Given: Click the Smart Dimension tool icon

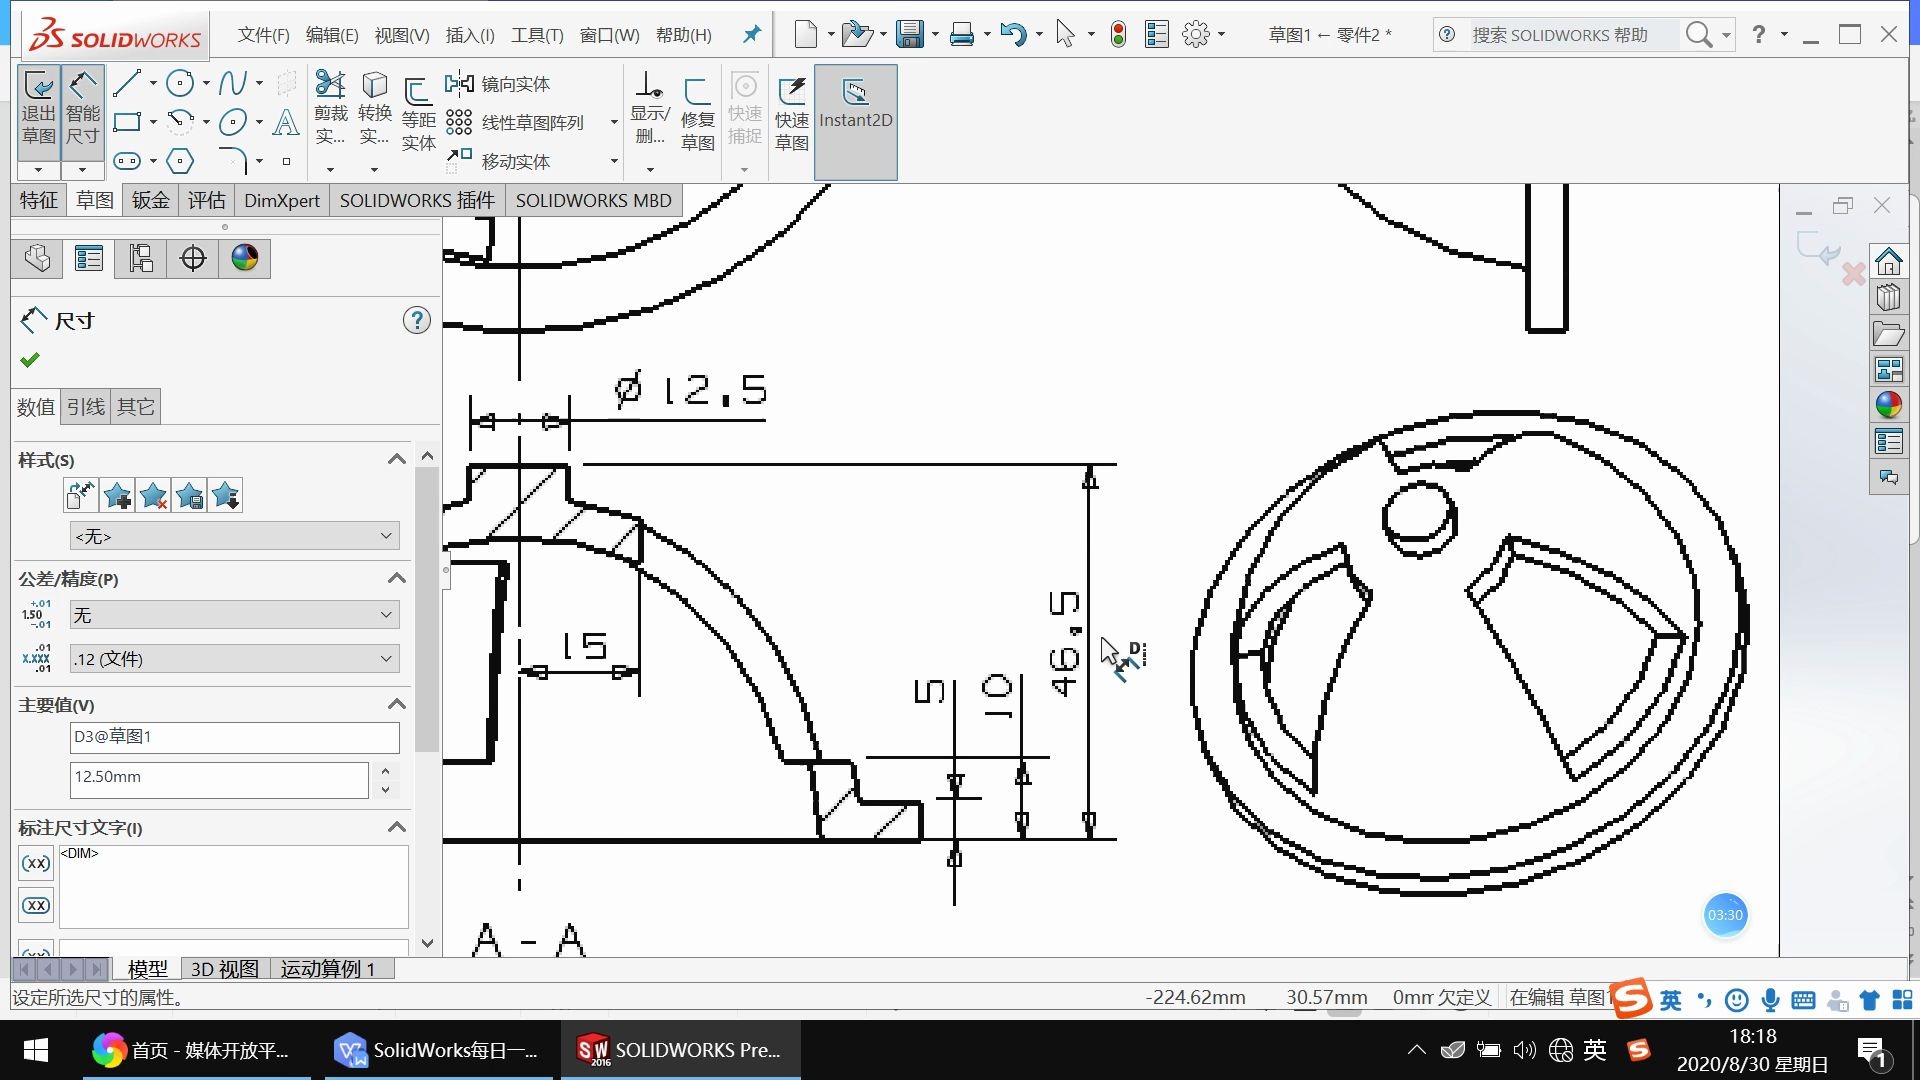Looking at the screenshot, I should tap(82, 108).
